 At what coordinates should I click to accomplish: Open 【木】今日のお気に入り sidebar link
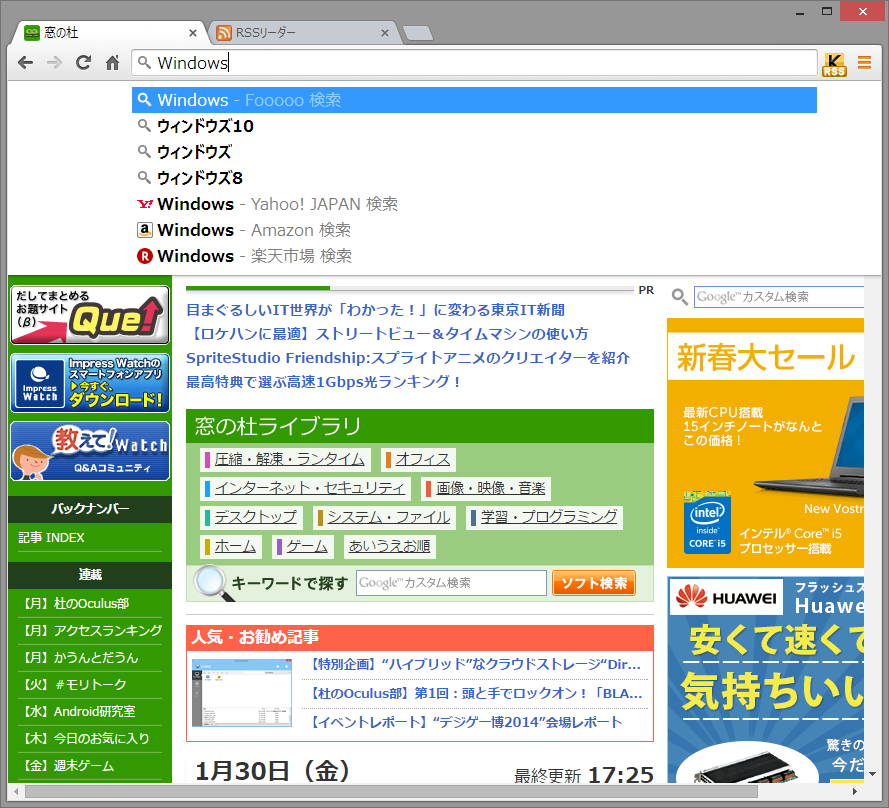coord(85,738)
